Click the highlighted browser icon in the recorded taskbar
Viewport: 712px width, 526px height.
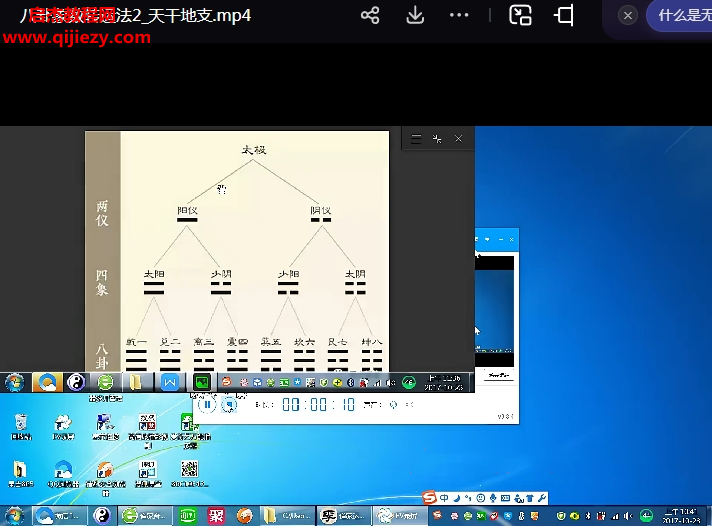pyautogui.click(x=47, y=382)
